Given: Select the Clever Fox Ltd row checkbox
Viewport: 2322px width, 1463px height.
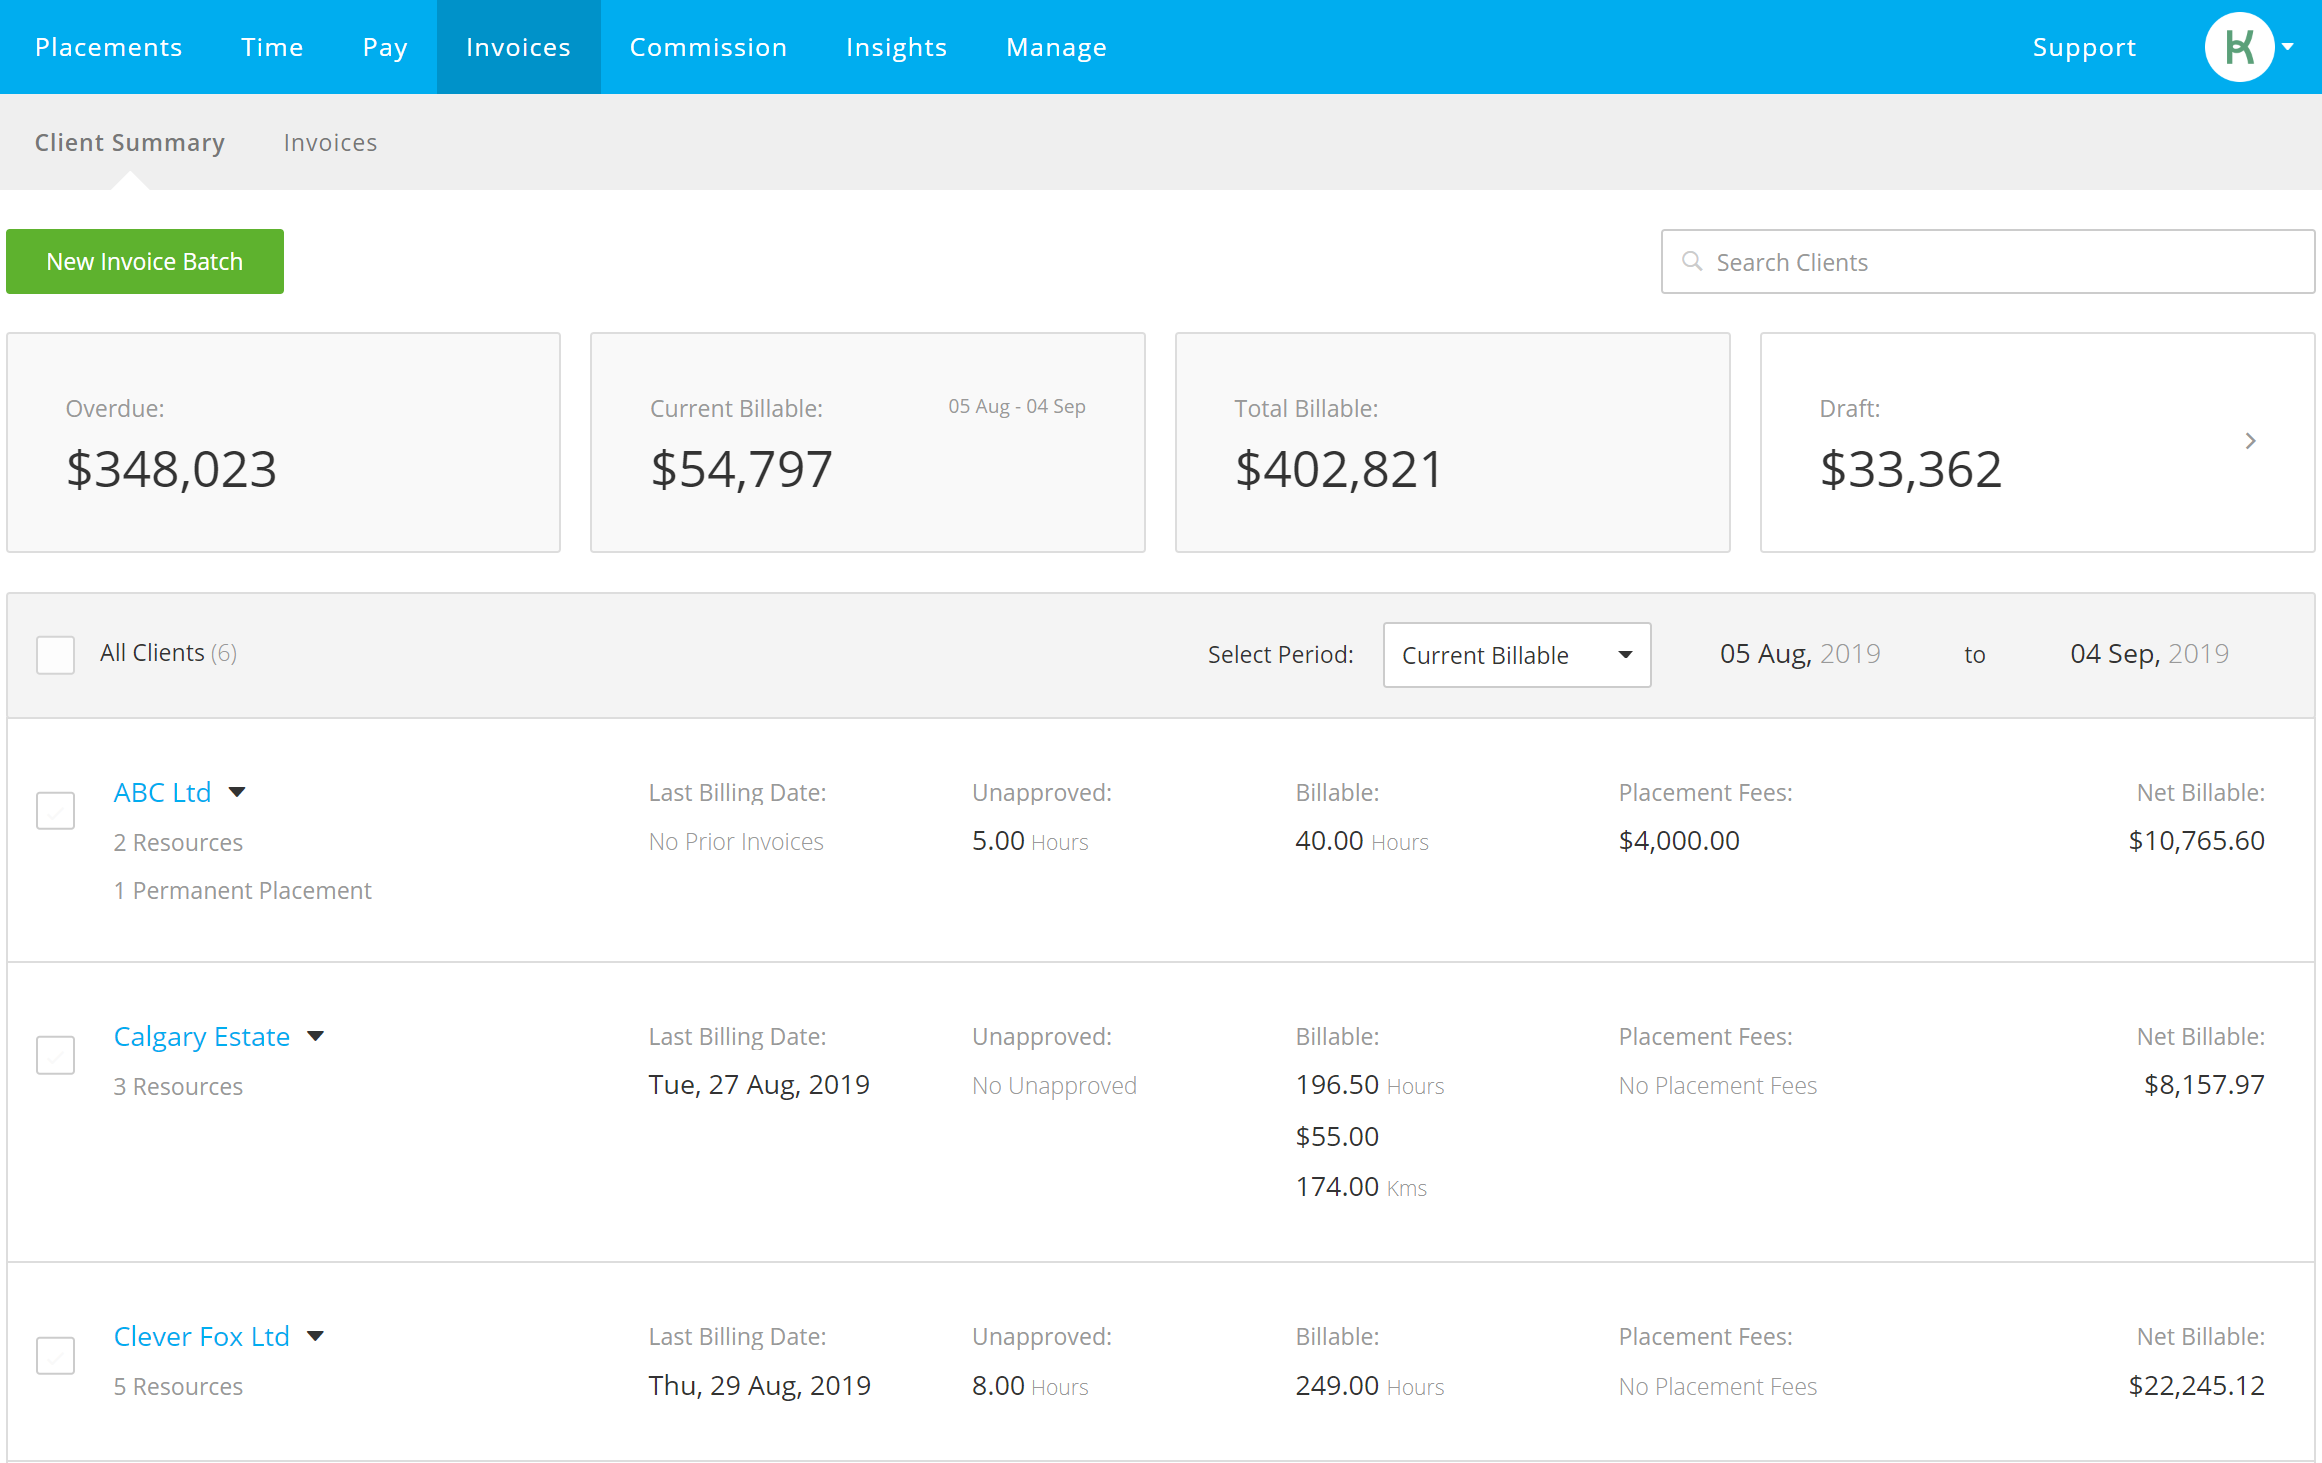Looking at the screenshot, I should [56, 1356].
